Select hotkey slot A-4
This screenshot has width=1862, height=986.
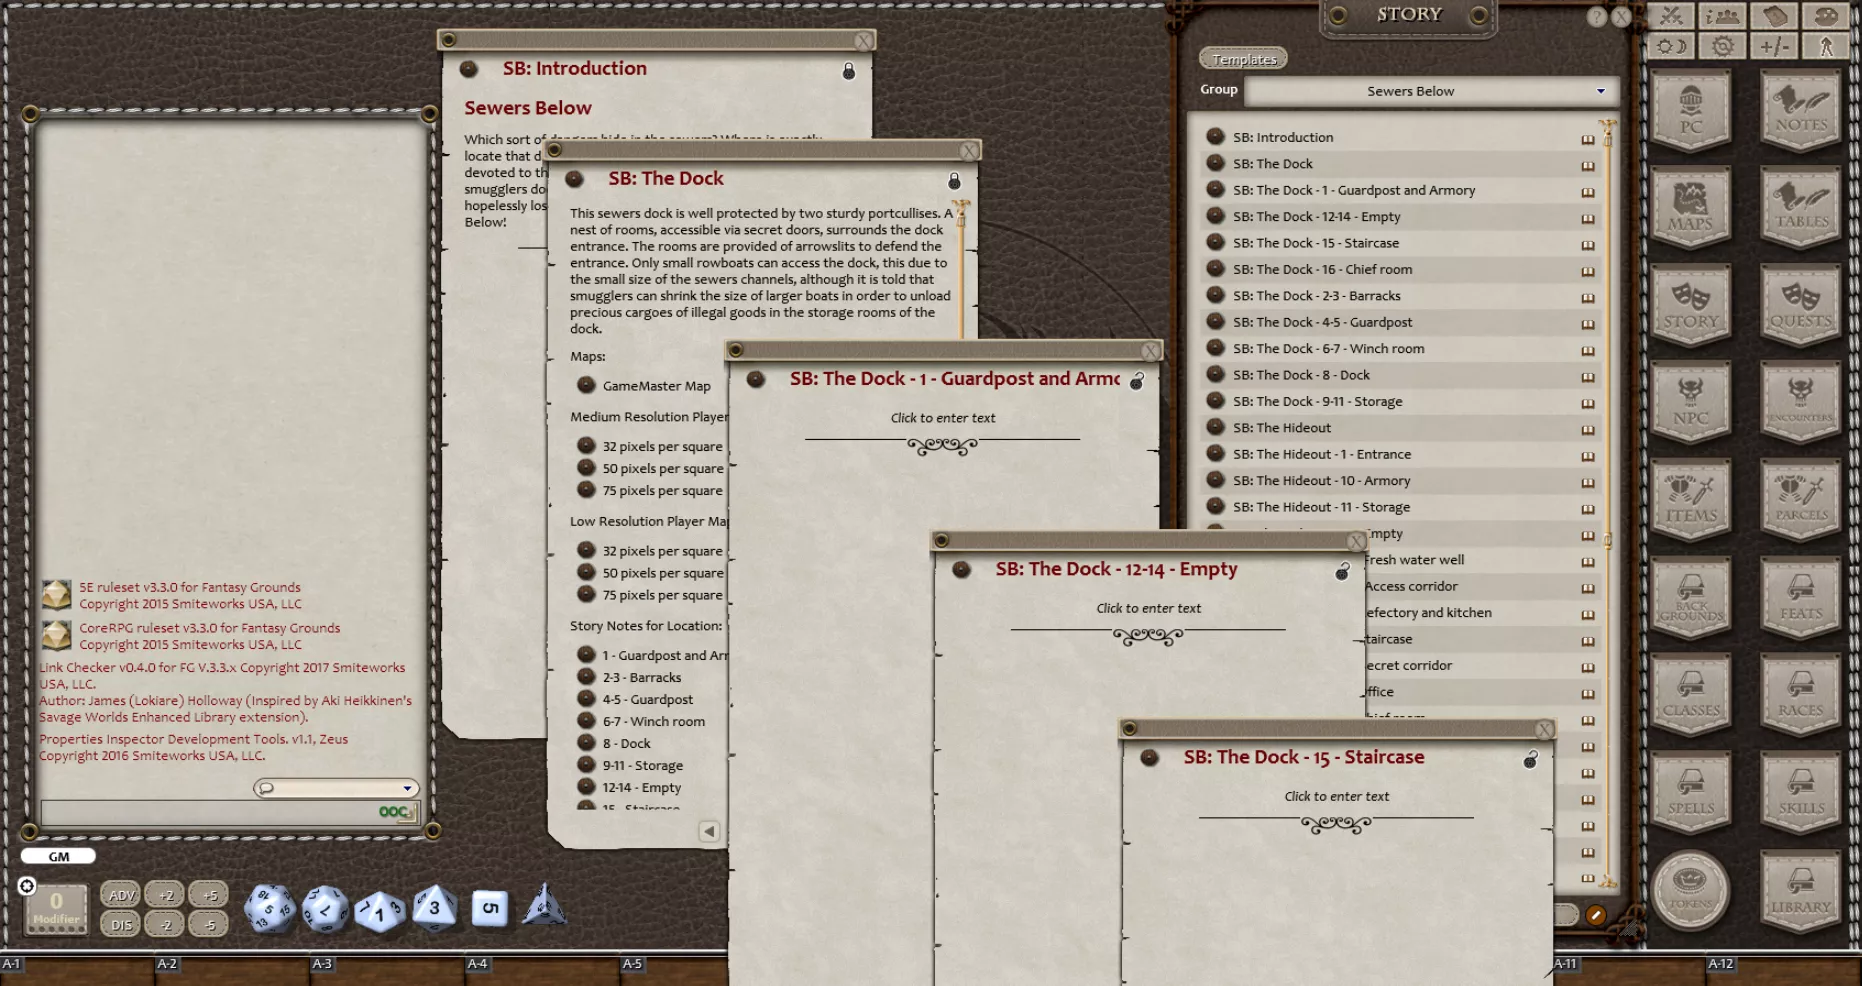tap(542, 971)
